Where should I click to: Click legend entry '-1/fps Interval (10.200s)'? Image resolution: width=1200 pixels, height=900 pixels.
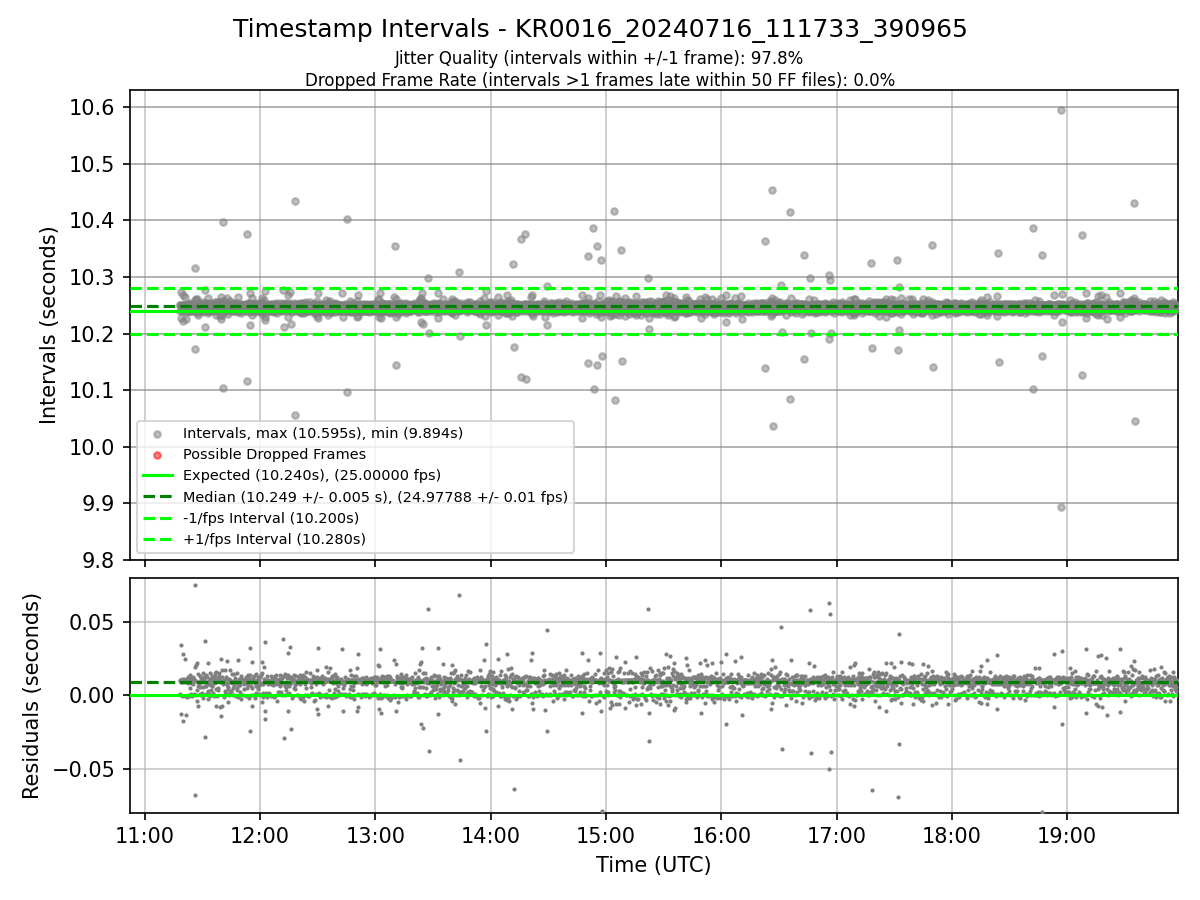(271, 518)
